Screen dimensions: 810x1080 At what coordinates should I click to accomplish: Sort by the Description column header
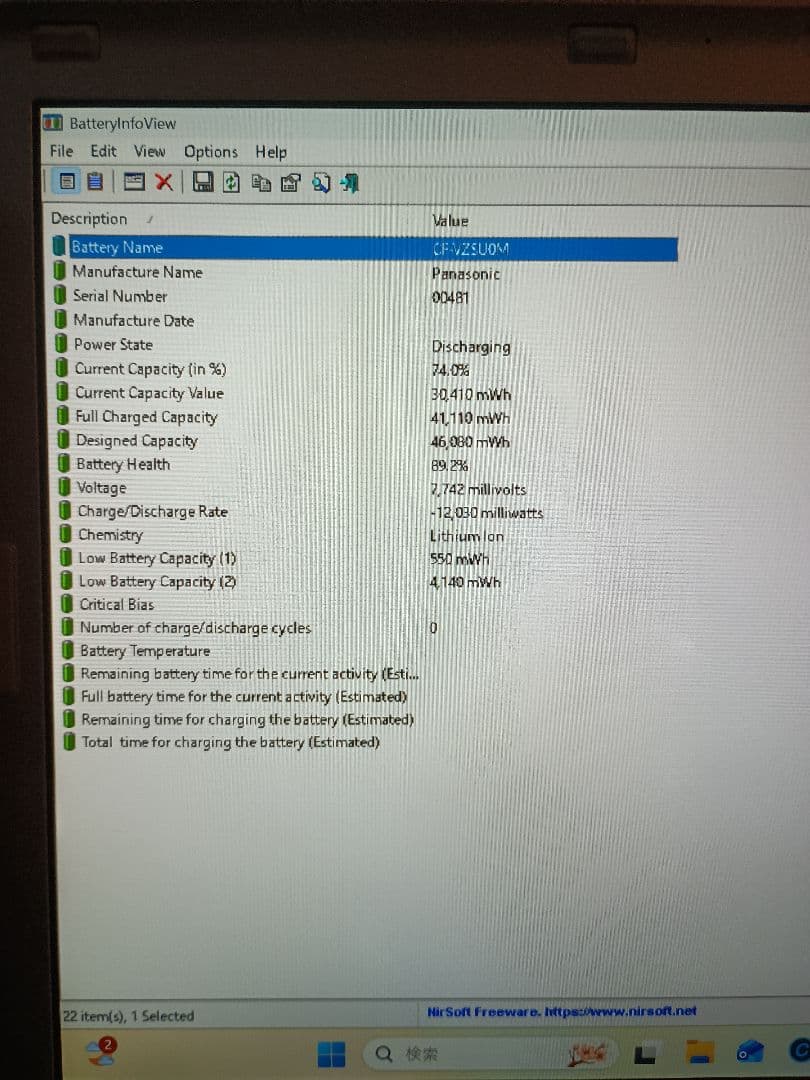(90, 218)
